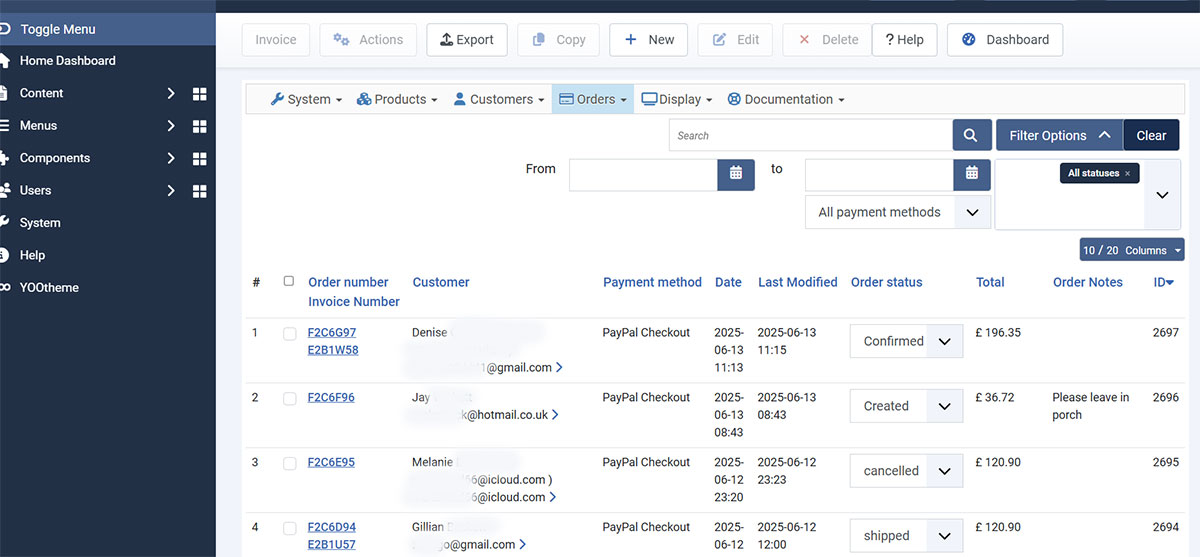Click the Export button
1200x557 pixels.
[x=467, y=40]
